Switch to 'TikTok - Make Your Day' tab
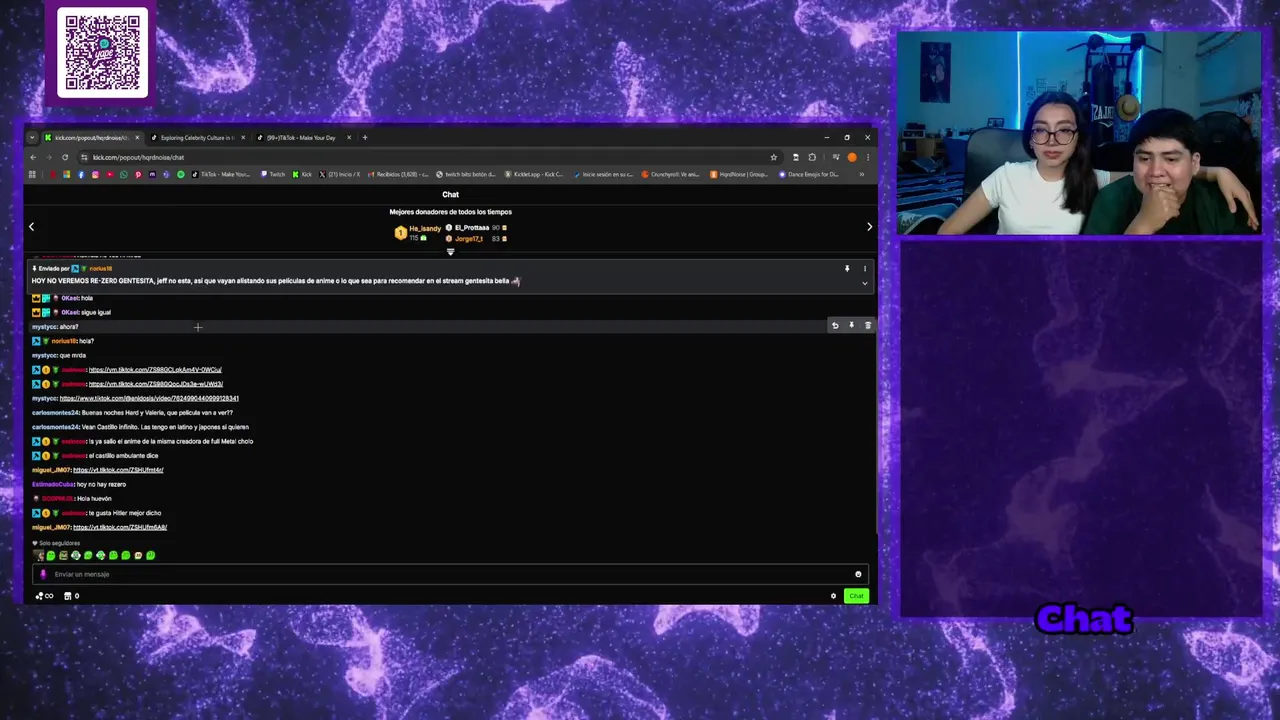Screen dimensions: 1280x720 pos(300,137)
